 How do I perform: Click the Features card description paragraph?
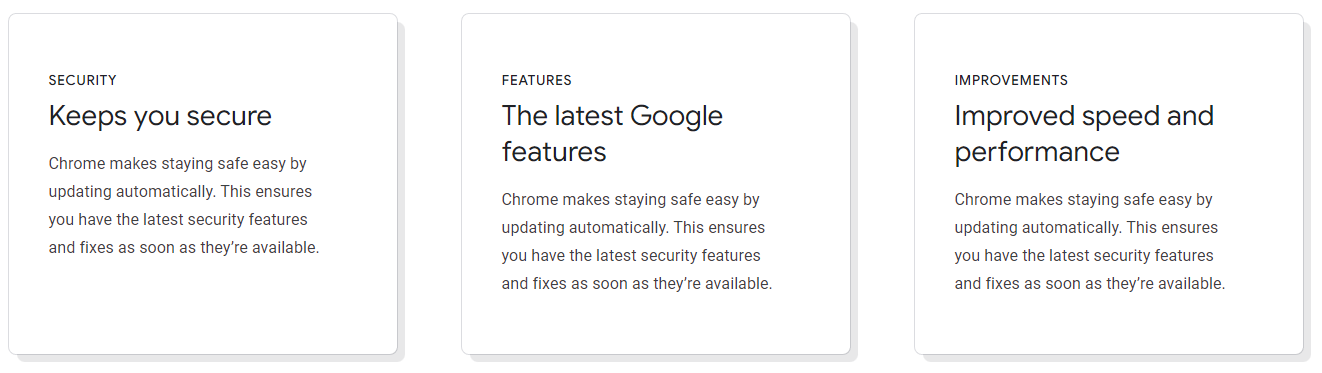click(637, 241)
